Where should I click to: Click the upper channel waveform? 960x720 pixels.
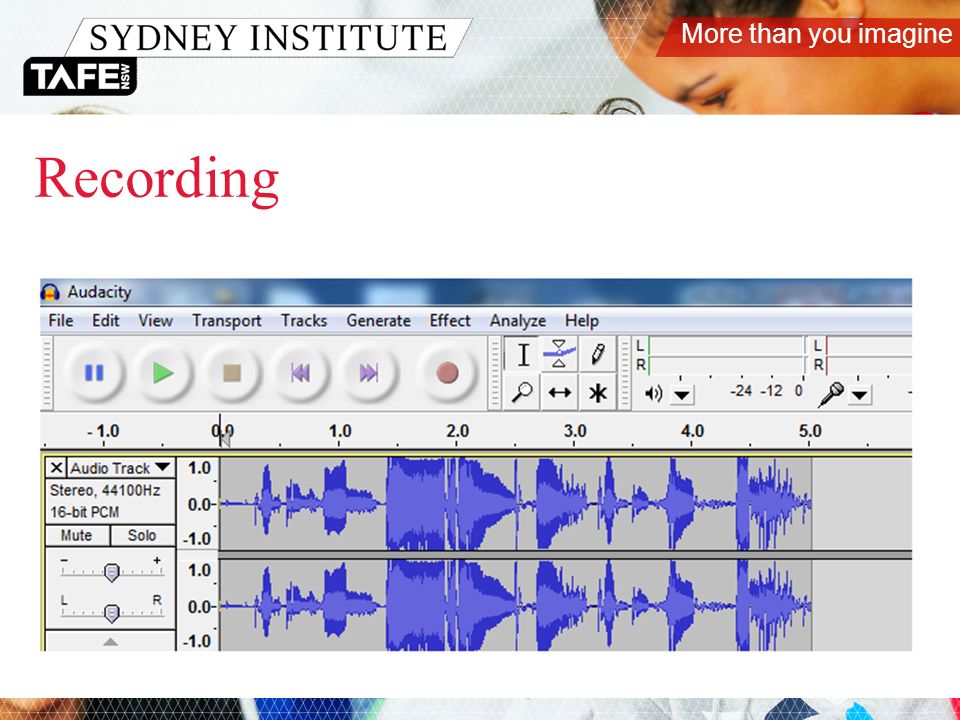pos(516,503)
